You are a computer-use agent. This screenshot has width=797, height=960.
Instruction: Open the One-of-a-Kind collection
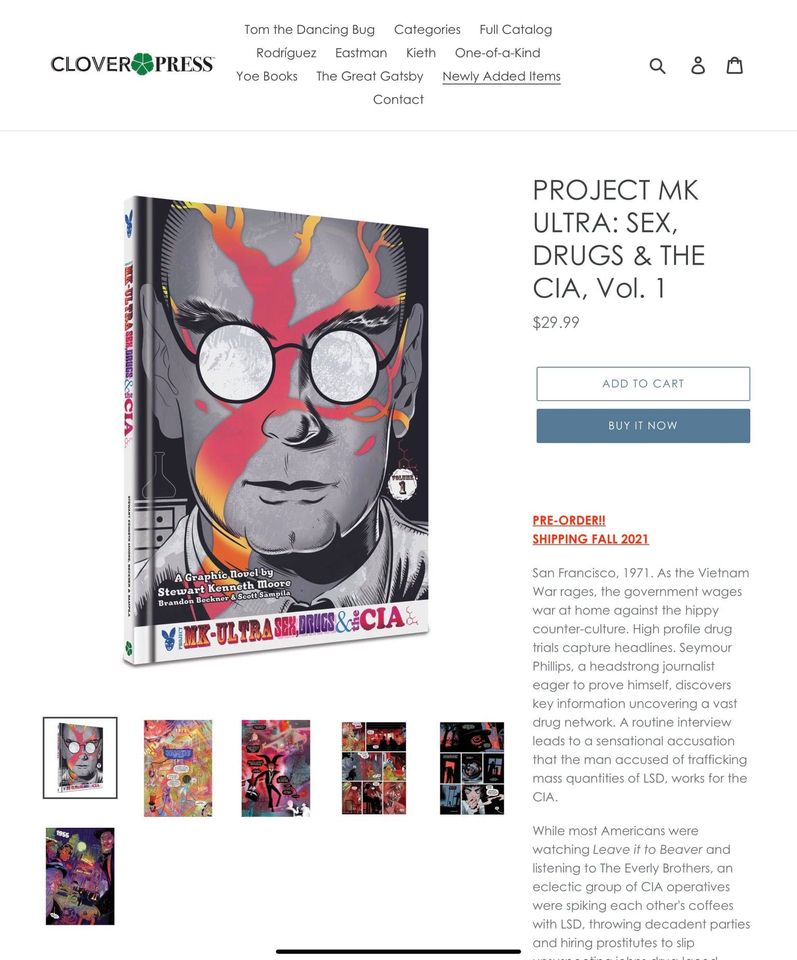coord(497,53)
